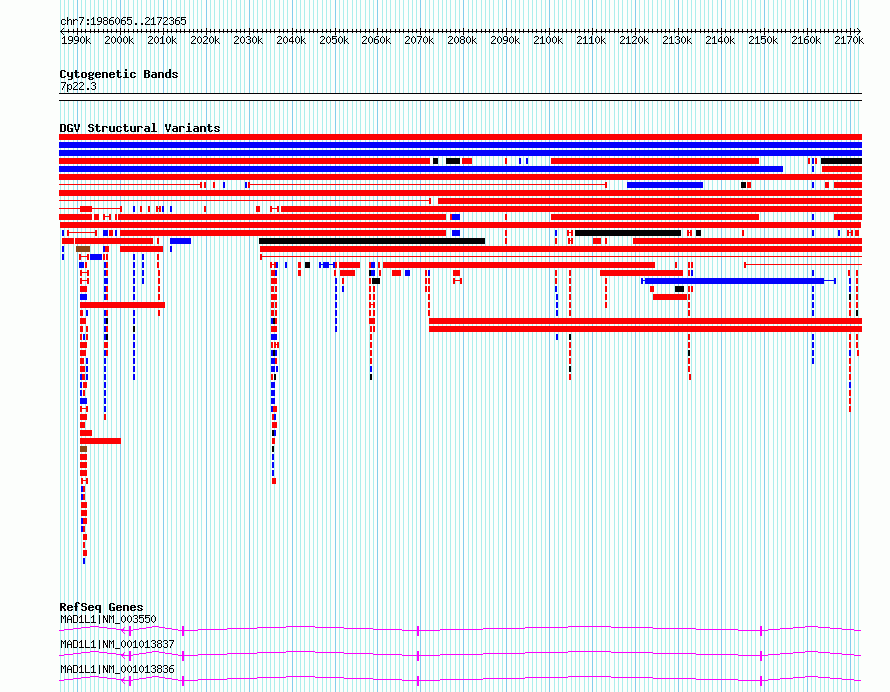Open the MAD1L1|NM_001013836 gene label
The height and width of the screenshot is (692, 890).
point(117,669)
